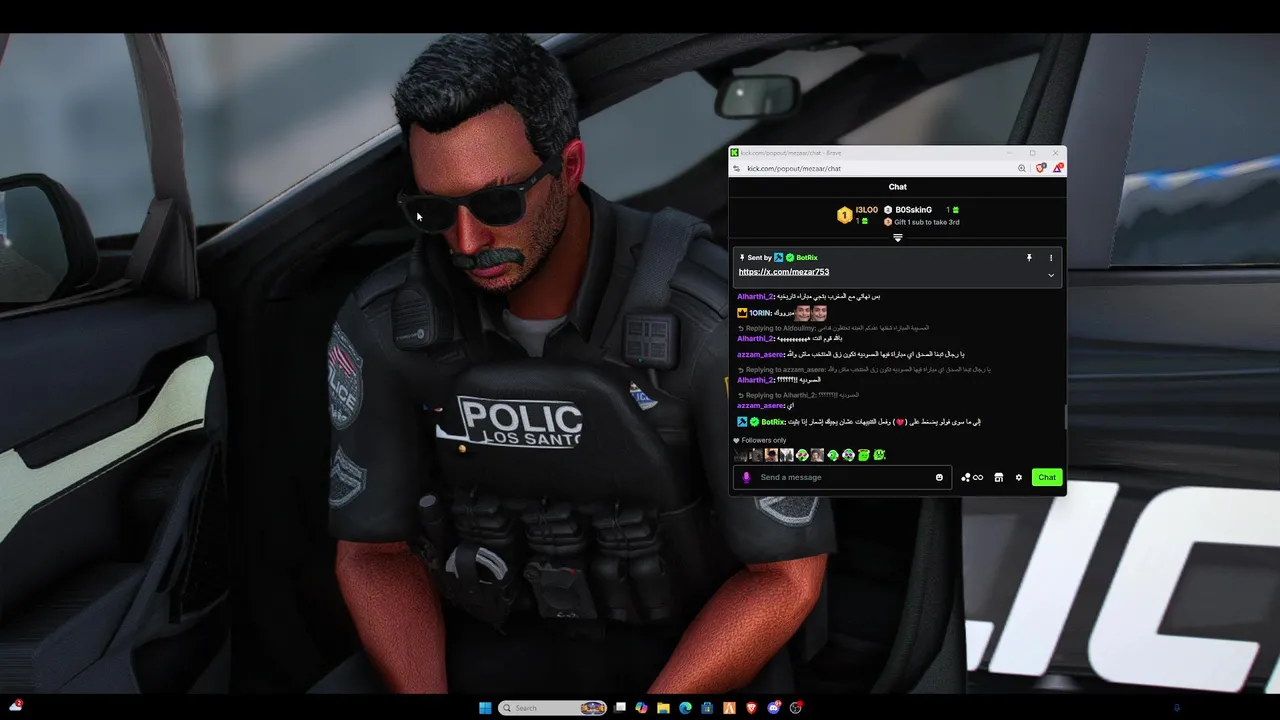Click the Send a message field

842,477
